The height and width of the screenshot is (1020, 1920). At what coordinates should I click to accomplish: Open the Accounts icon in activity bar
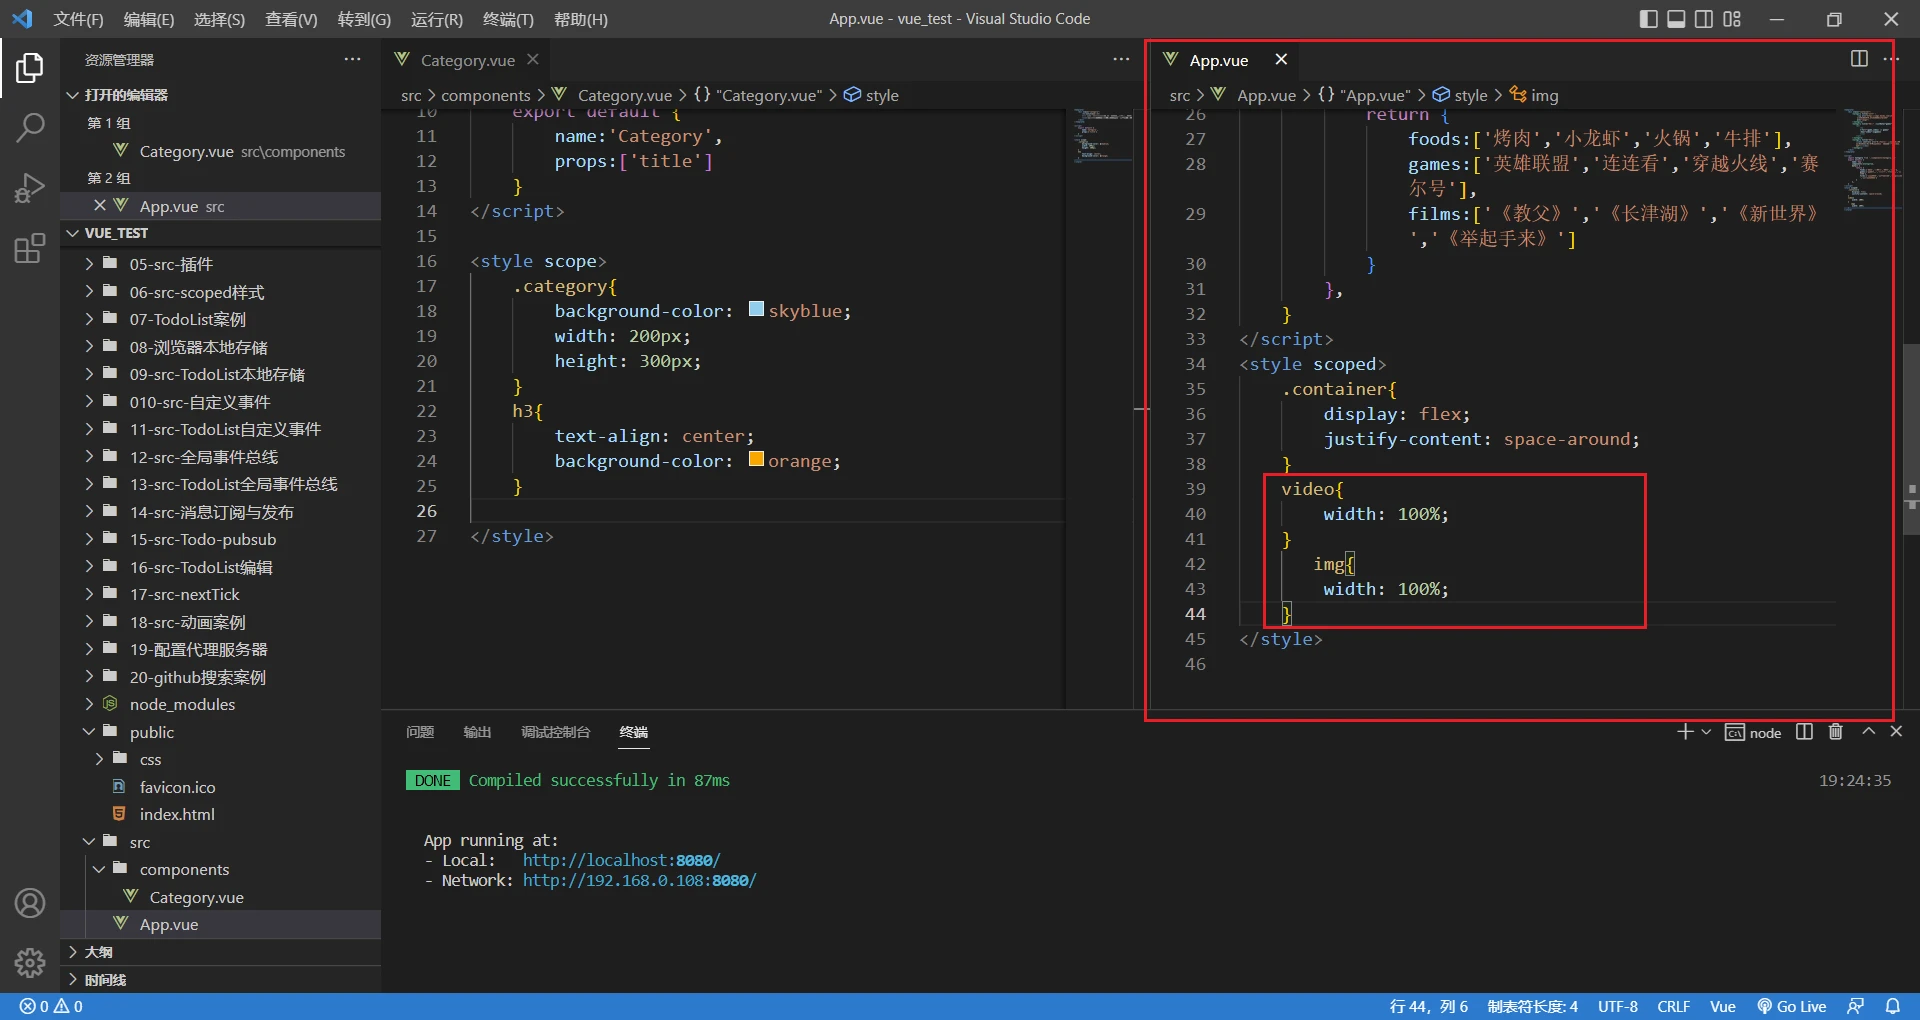point(30,903)
